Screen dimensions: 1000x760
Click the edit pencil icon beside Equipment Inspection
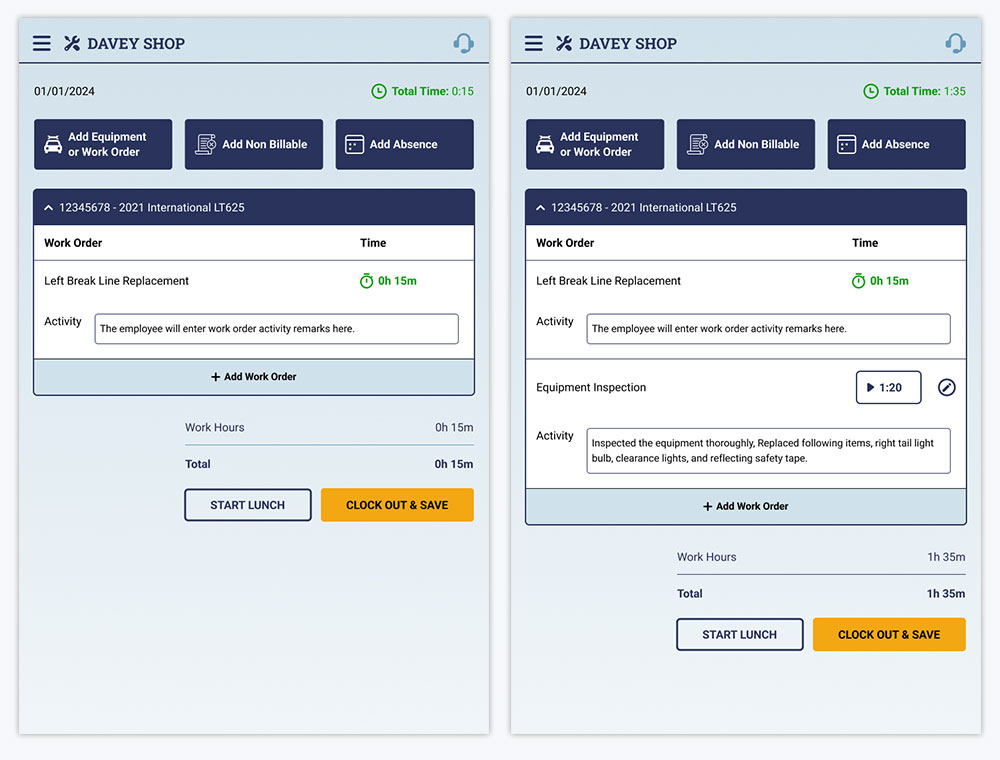[x=946, y=387]
